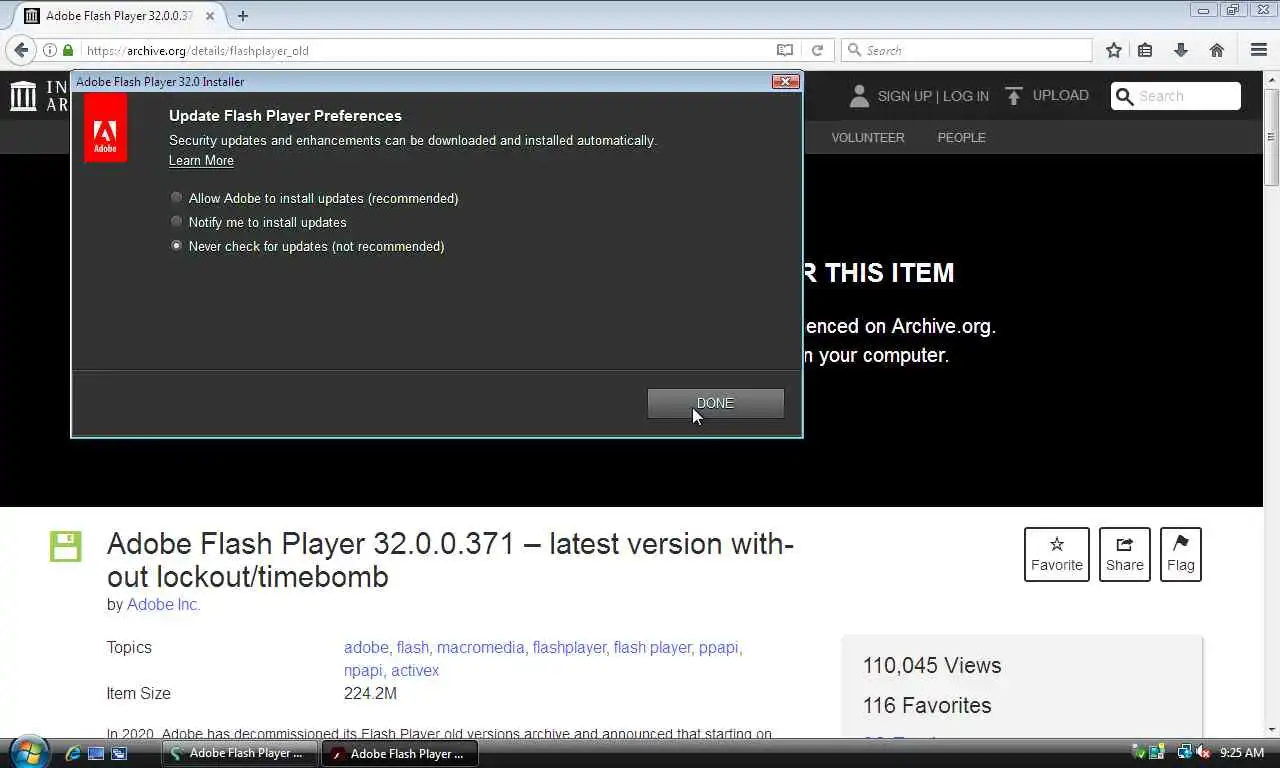Screen dimensions: 1280x768
Task: Click the UPLOAD text link
Action: [x=1060, y=96]
